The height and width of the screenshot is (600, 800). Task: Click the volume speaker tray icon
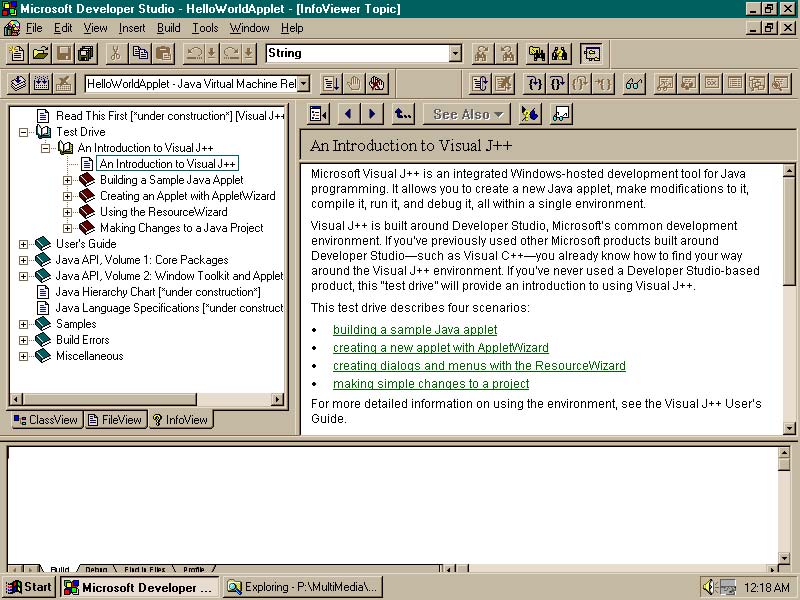pyautogui.click(x=708, y=587)
